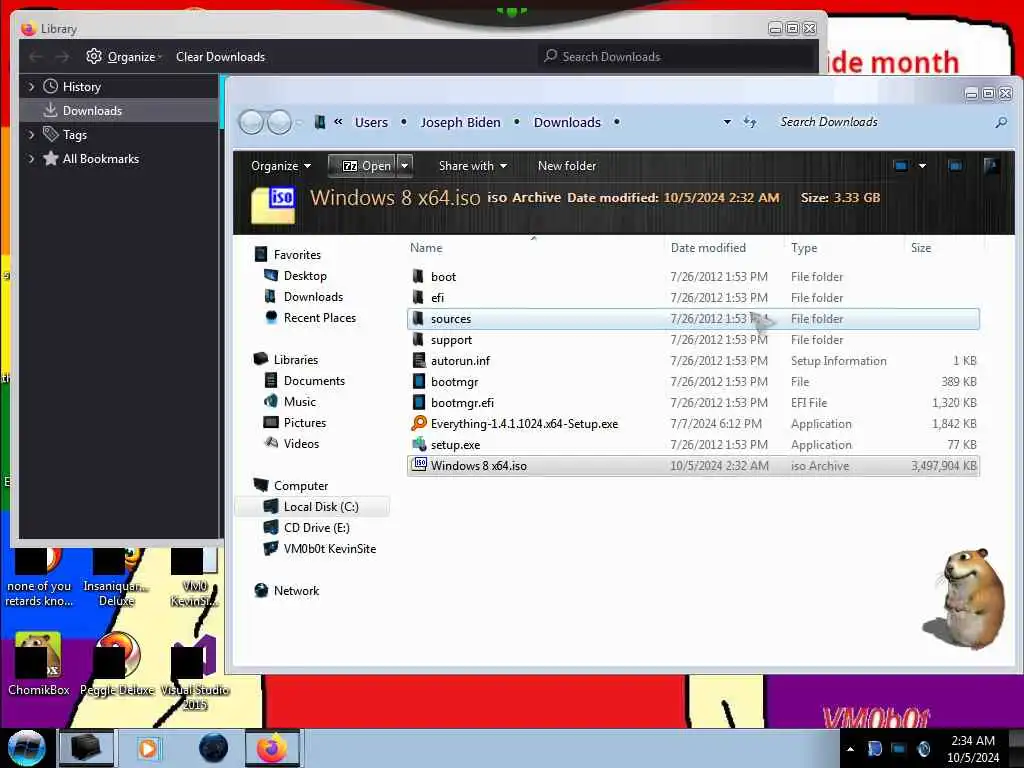Sort by the Size column header
Viewport: 1024px width, 768px height.
point(921,248)
